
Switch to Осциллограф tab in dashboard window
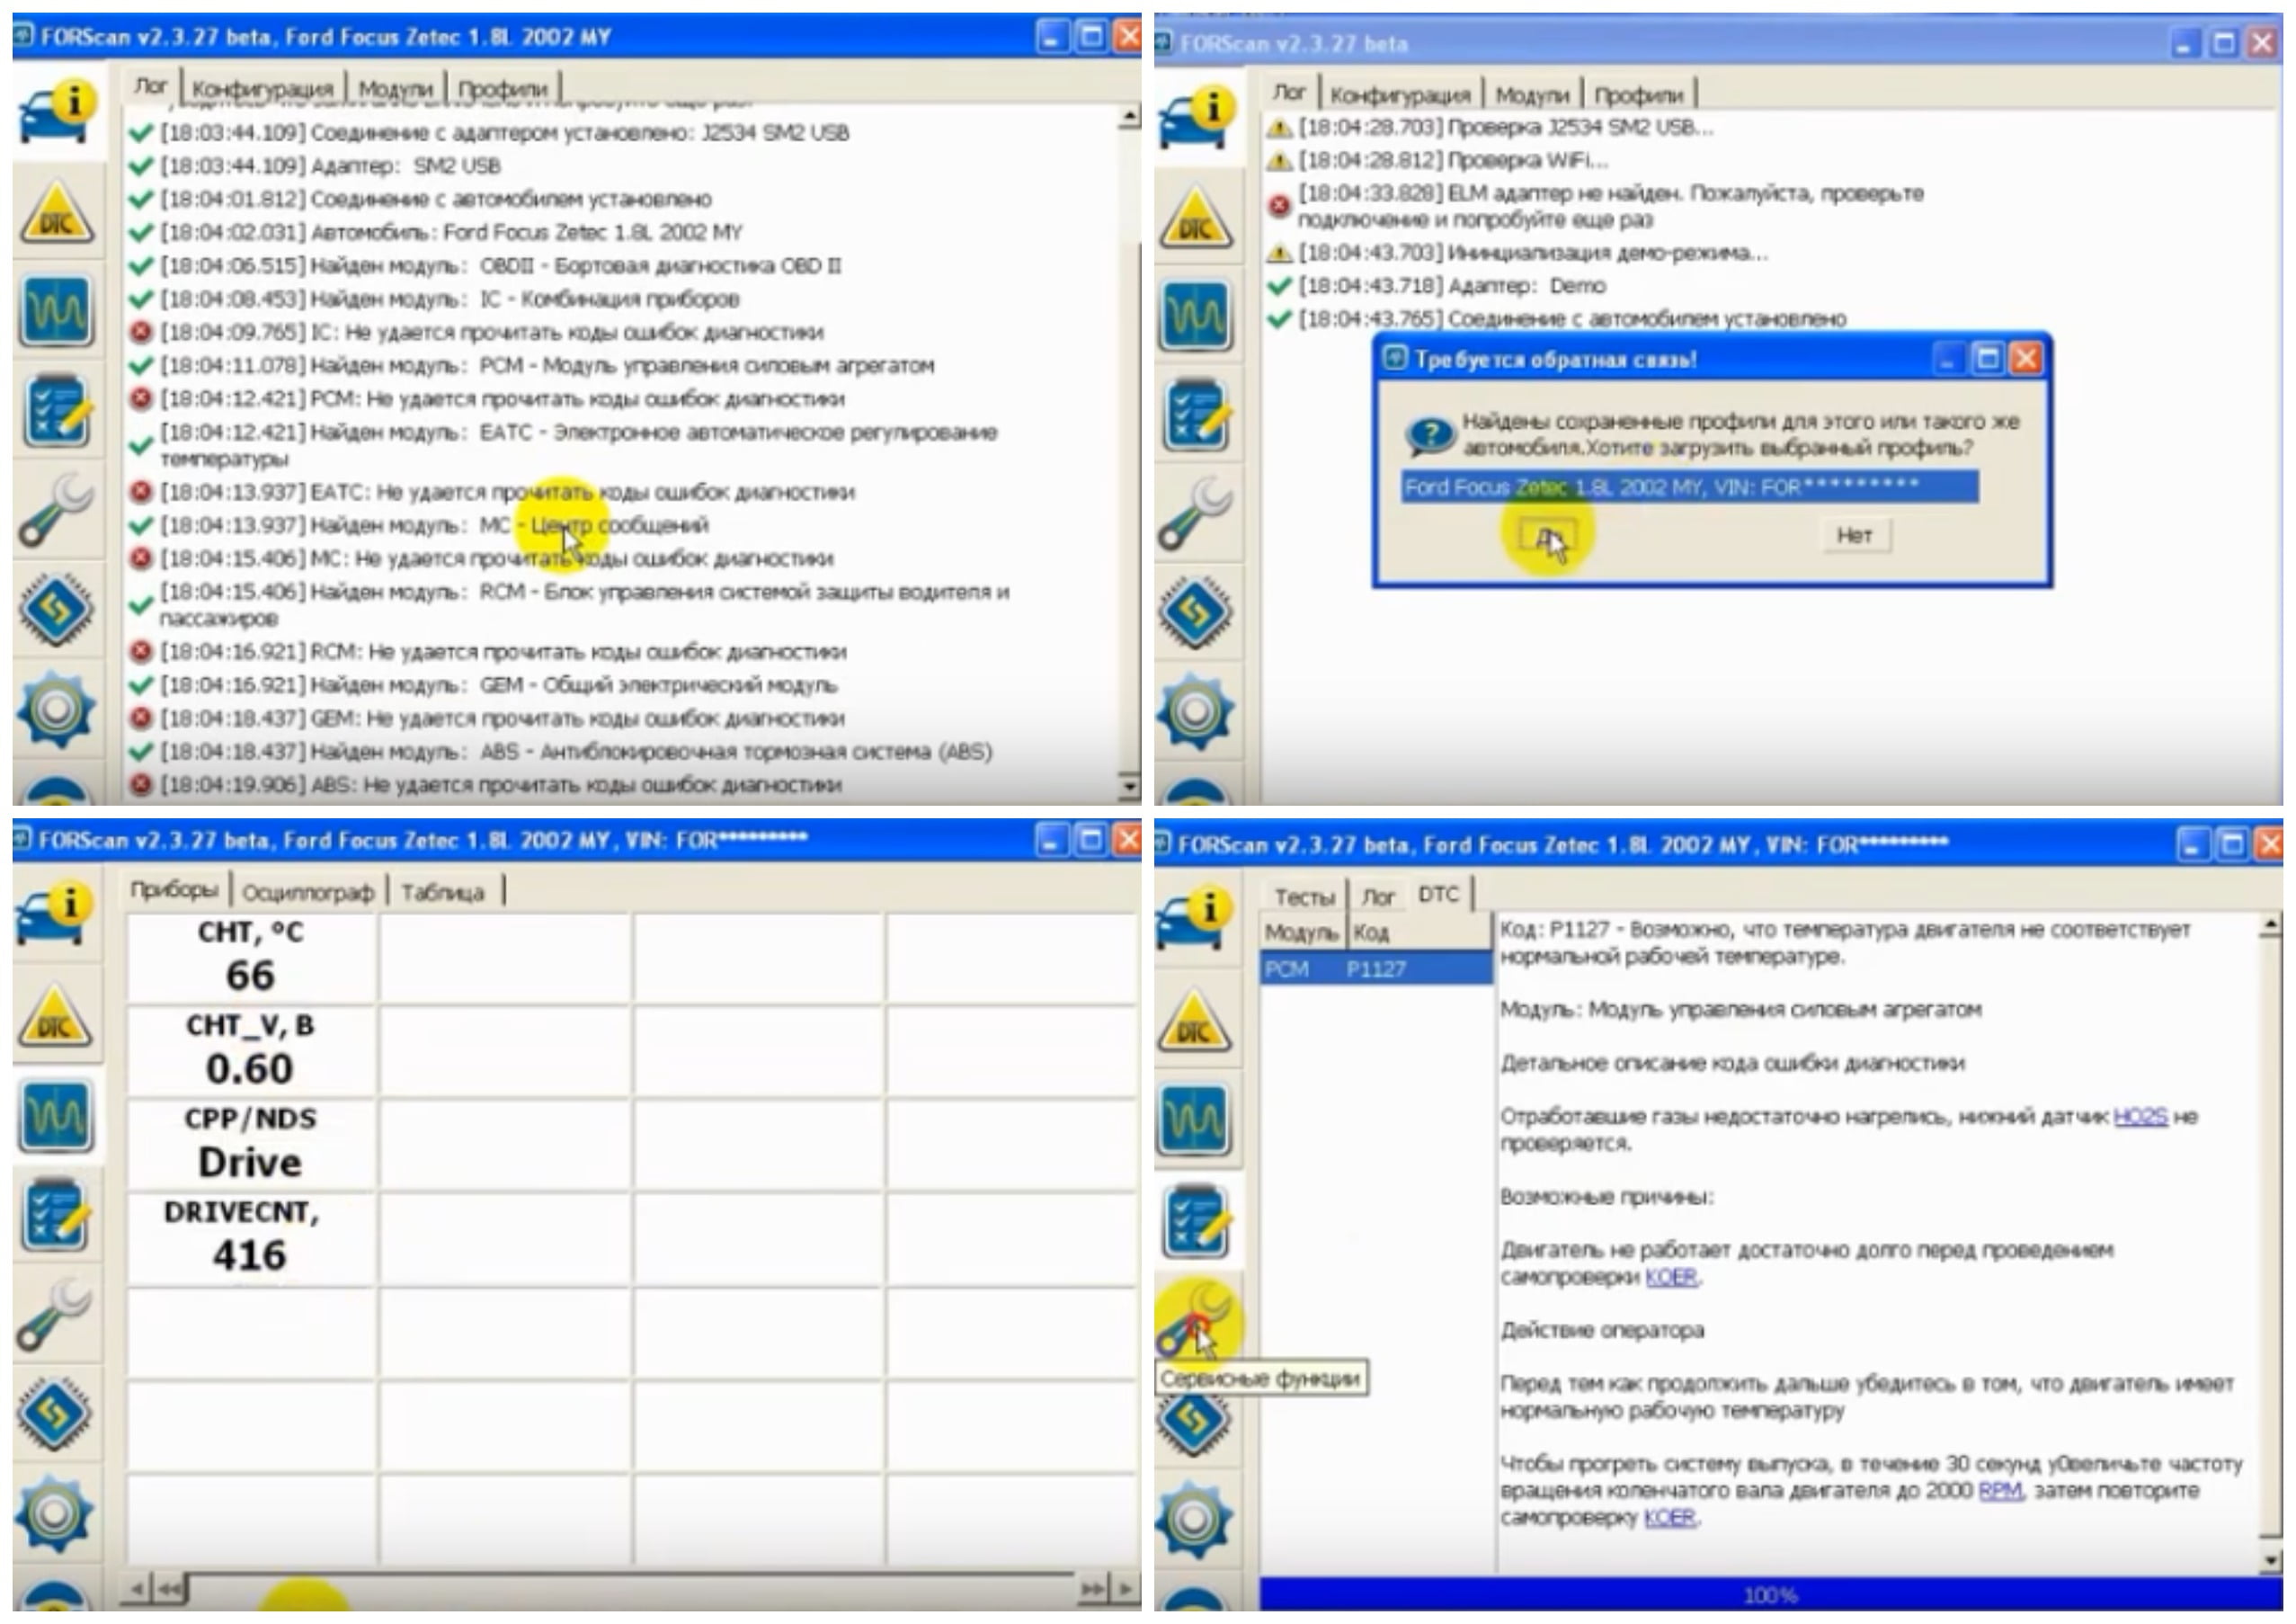pyautogui.click(x=308, y=892)
